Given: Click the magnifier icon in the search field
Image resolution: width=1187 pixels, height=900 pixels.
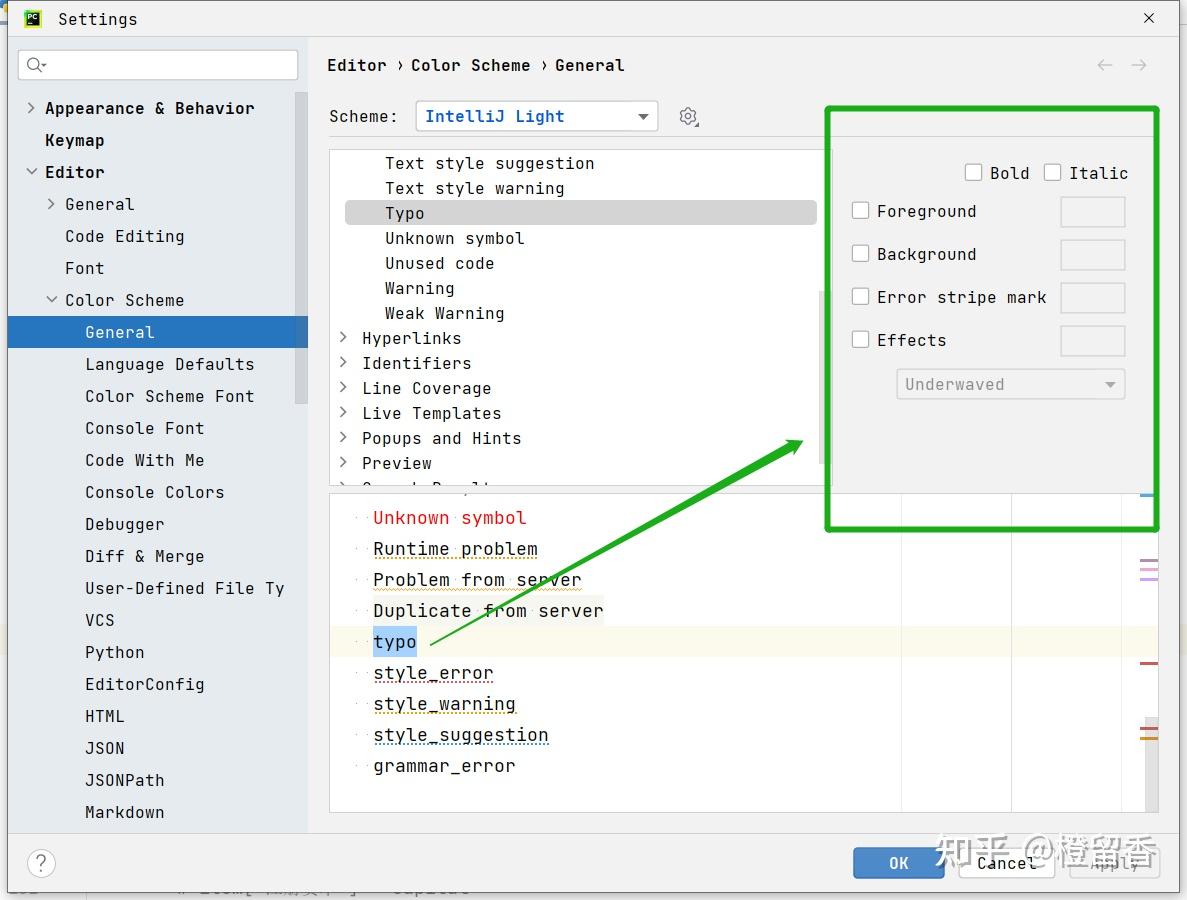Looking at the screenshot, I should click(x=35, y=64).
